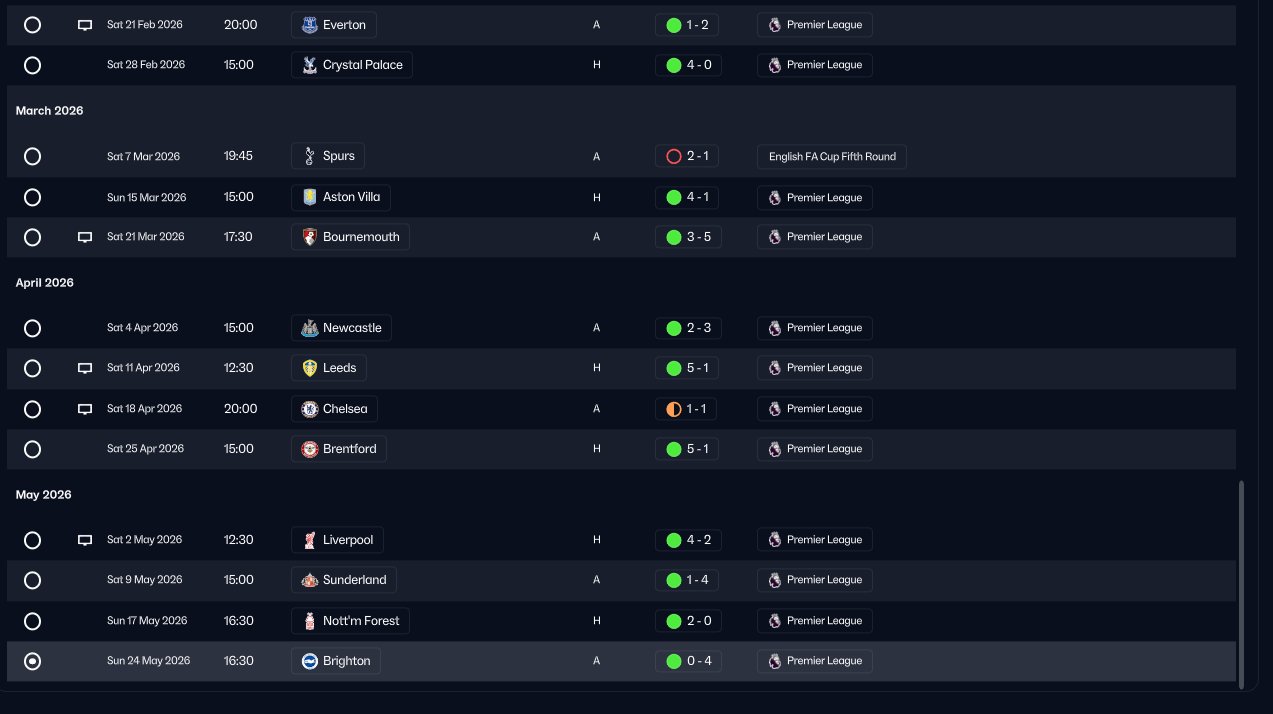The height and width of the screenshot is (714, 1273).
Task: Click the Spurs club badge icon
Action: pos(309,156)
